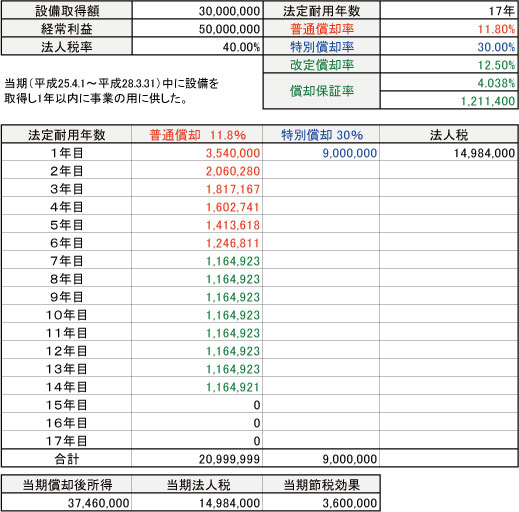Screen dimensions: 519x512
Task: Select the 設備取得額 label cell
Action: click(x=67, y=11)
